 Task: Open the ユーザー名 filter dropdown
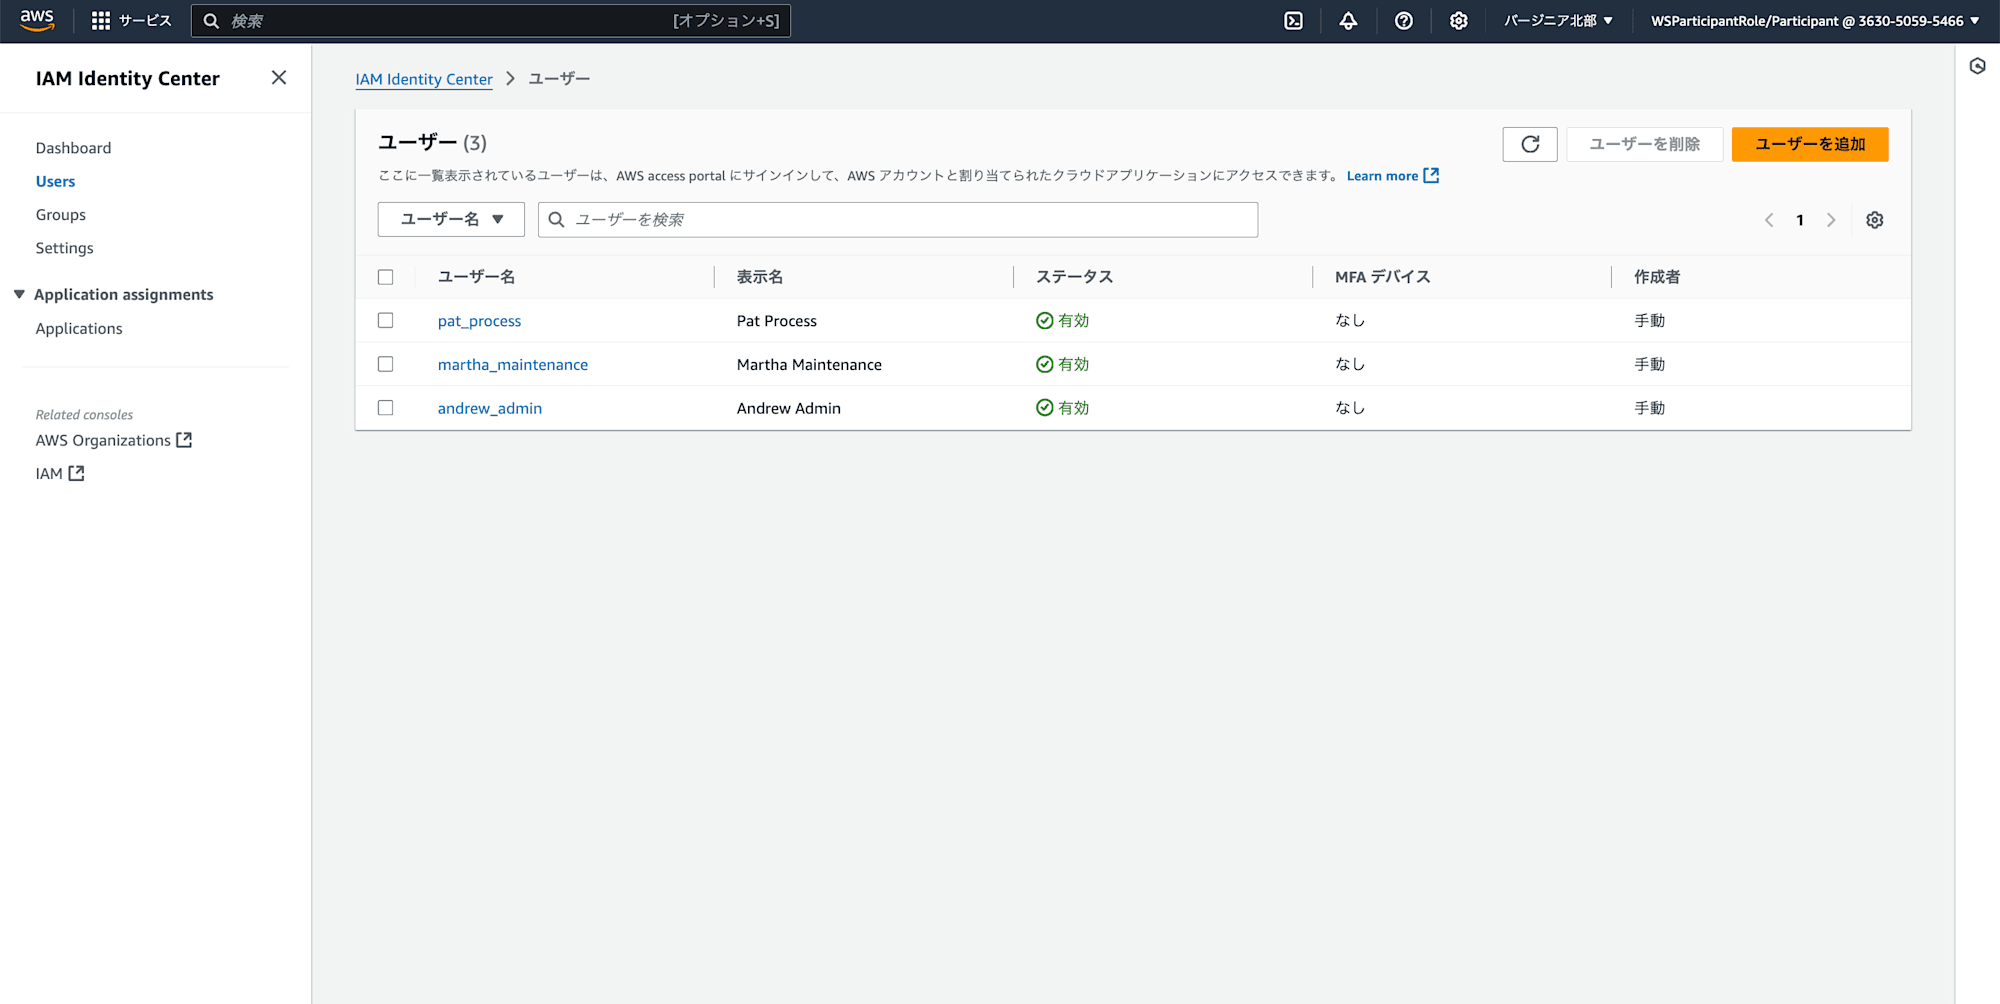(451, 219)
